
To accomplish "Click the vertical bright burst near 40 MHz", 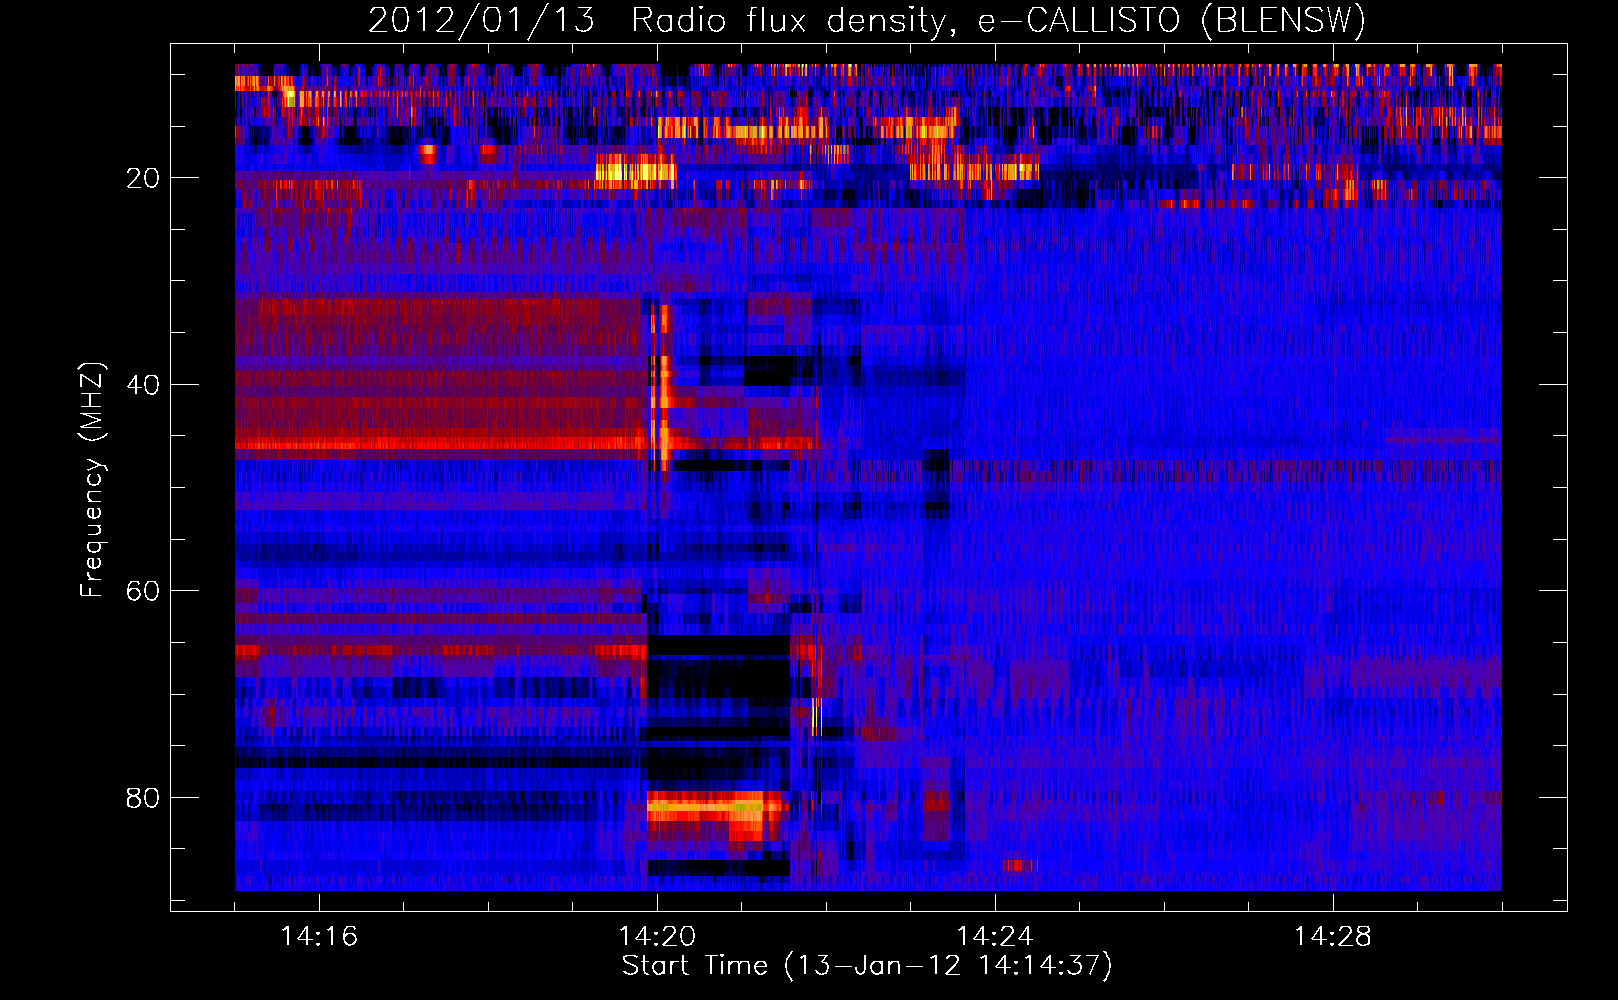I will [x=661, y=388].
